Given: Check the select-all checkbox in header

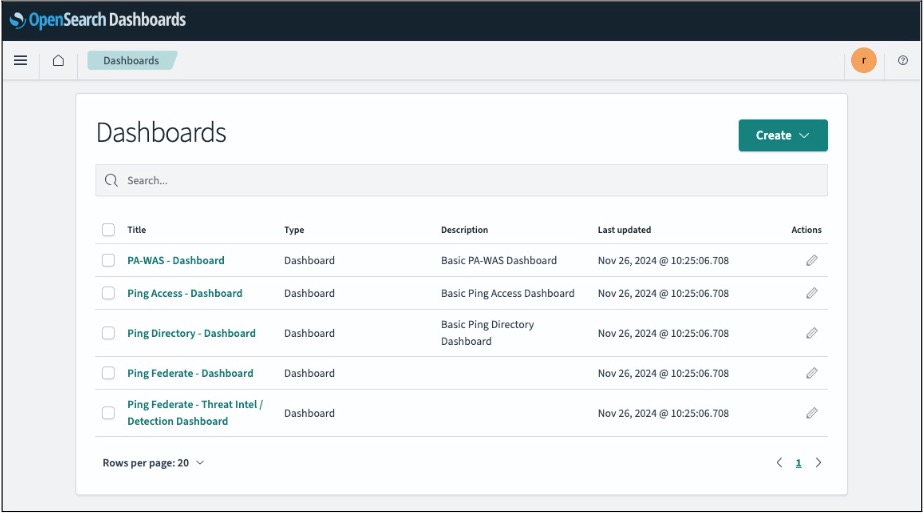Looking at the screenshot, I should click(x=108, y=230).
